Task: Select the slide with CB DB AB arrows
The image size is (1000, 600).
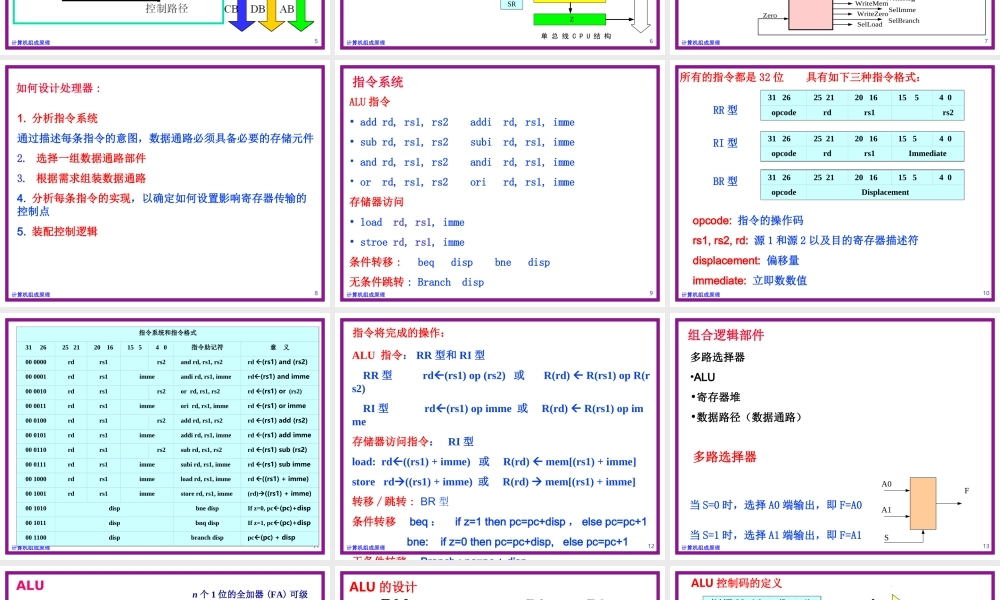Action: (x=165, y=24)
